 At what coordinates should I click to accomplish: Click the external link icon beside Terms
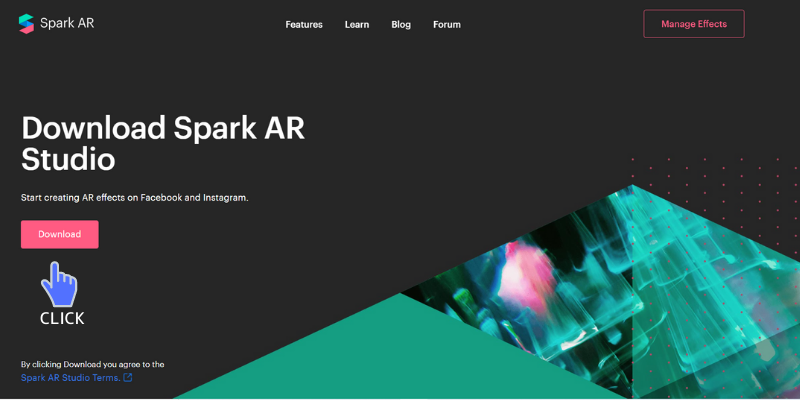point(128,378)
